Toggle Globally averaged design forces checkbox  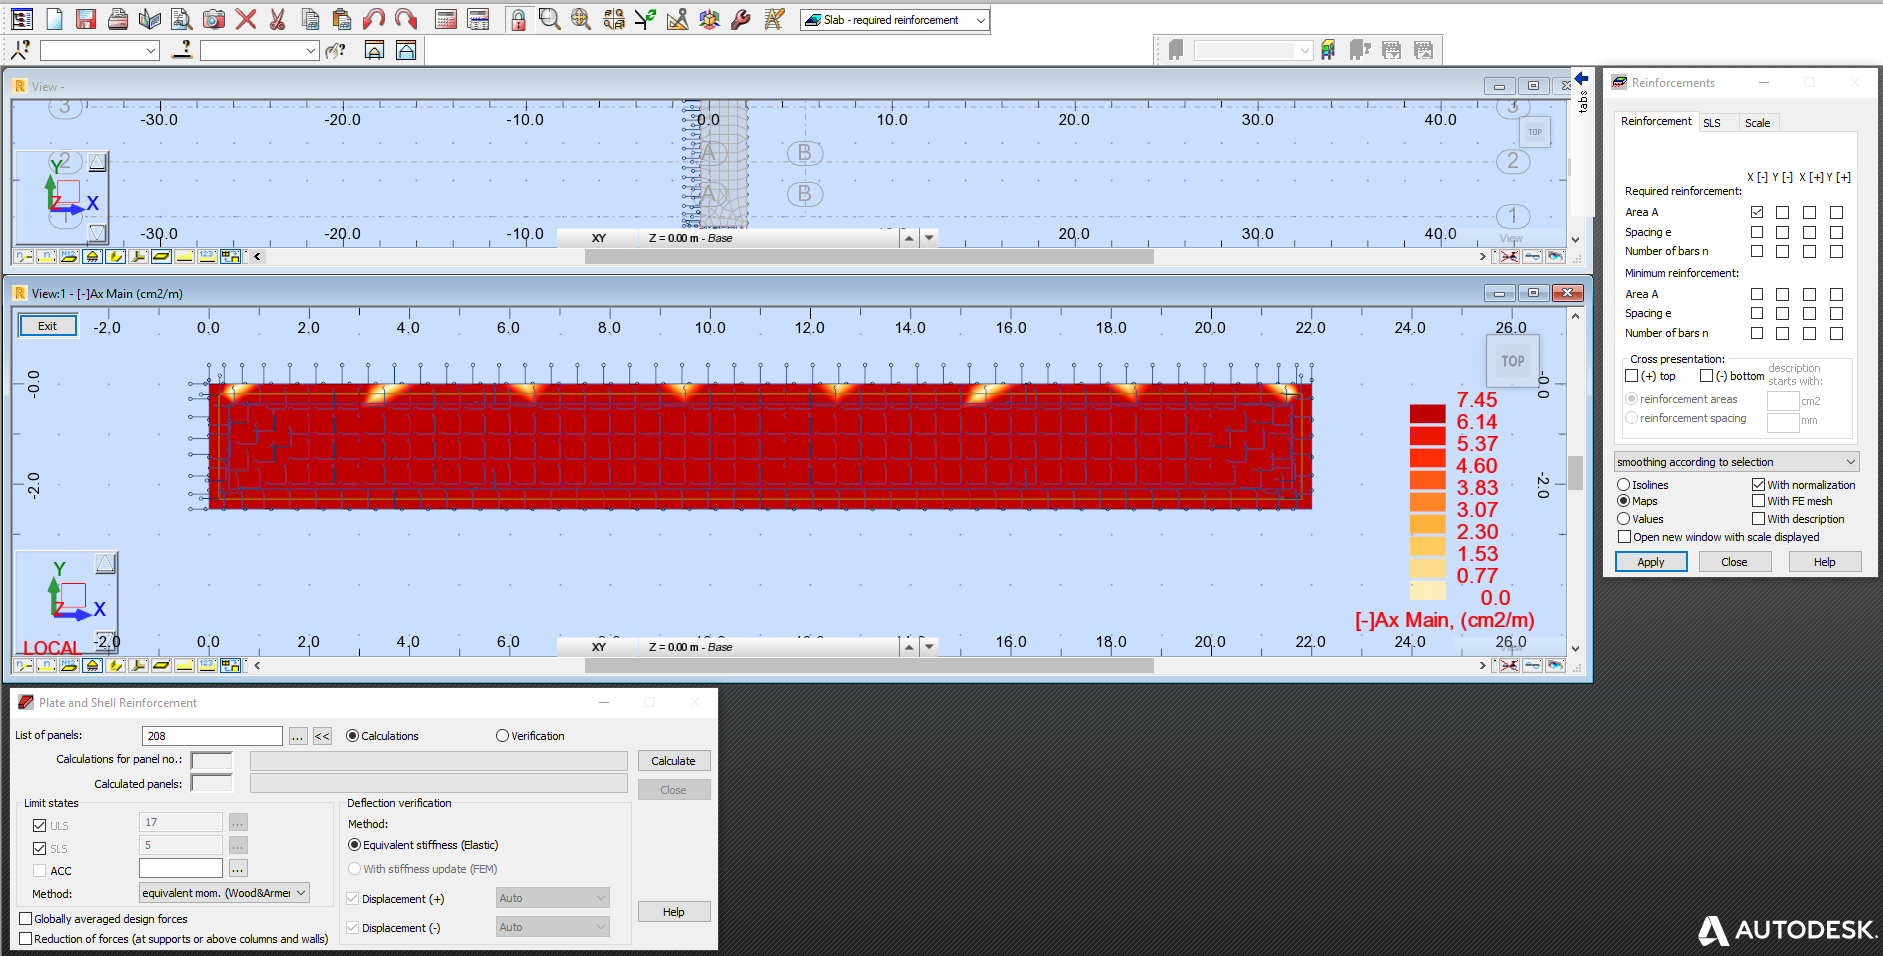click(26, 919)
